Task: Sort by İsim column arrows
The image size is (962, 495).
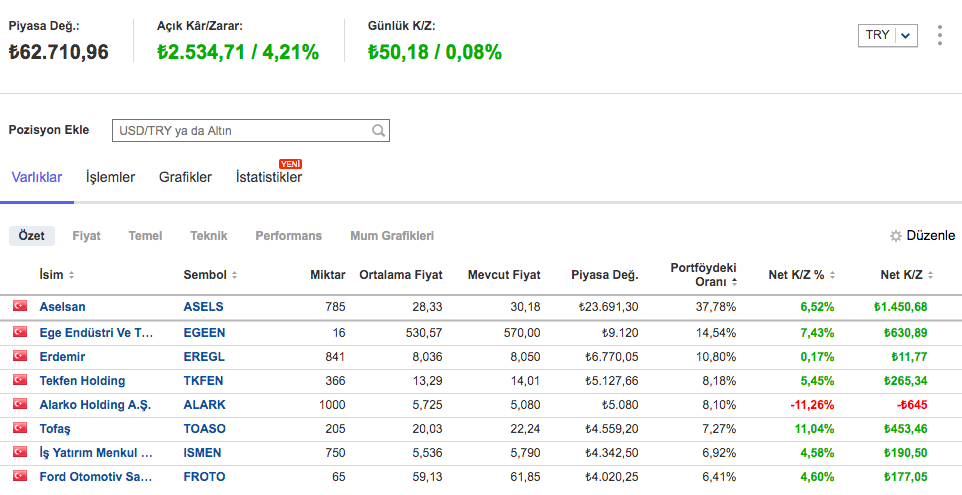Action: pos(71,275)
